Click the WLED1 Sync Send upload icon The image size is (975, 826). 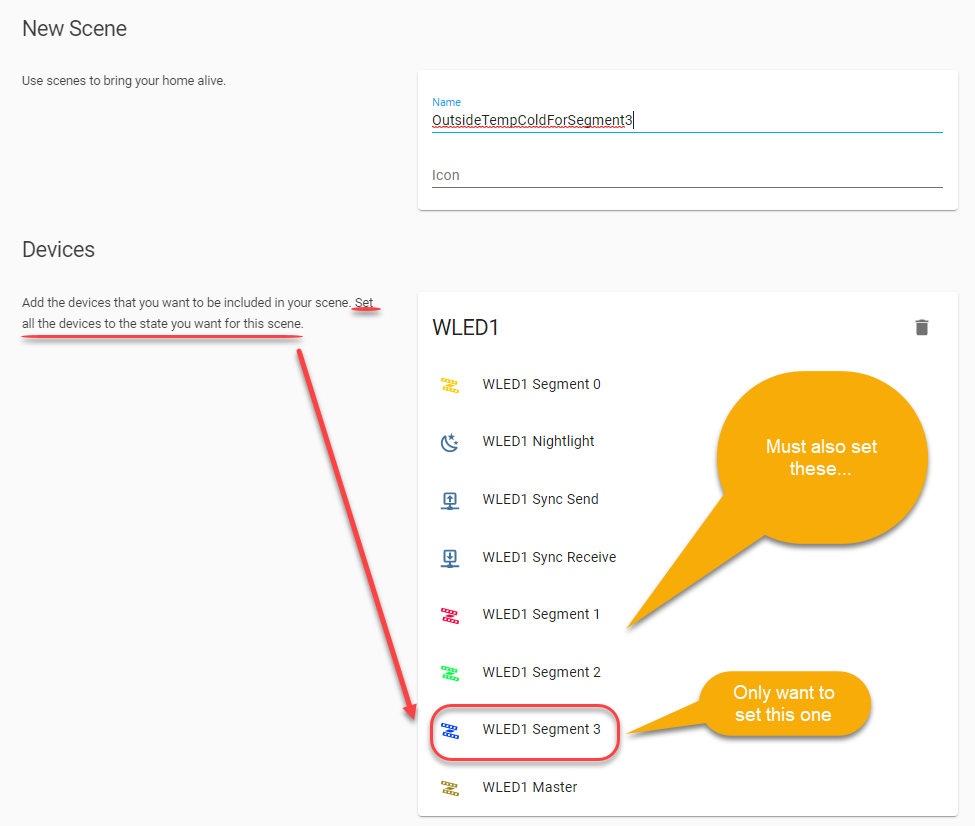coord(450,499)
